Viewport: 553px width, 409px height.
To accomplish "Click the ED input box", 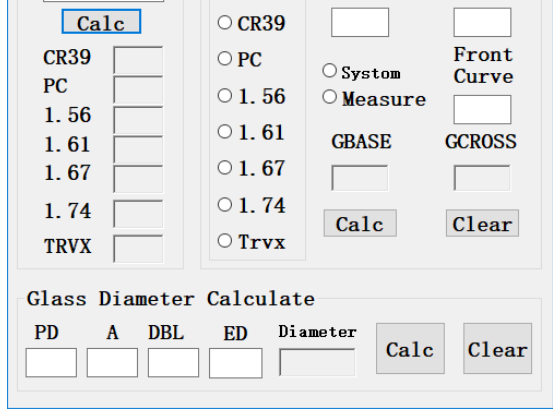I will 236,363.
